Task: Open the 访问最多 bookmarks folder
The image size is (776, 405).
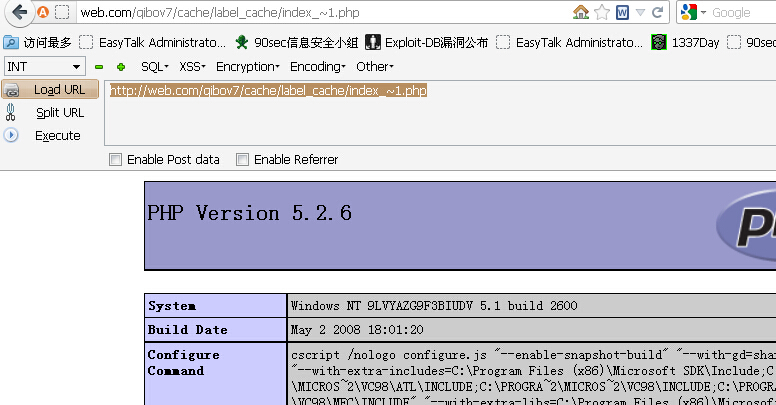Action: coord(38,43)
